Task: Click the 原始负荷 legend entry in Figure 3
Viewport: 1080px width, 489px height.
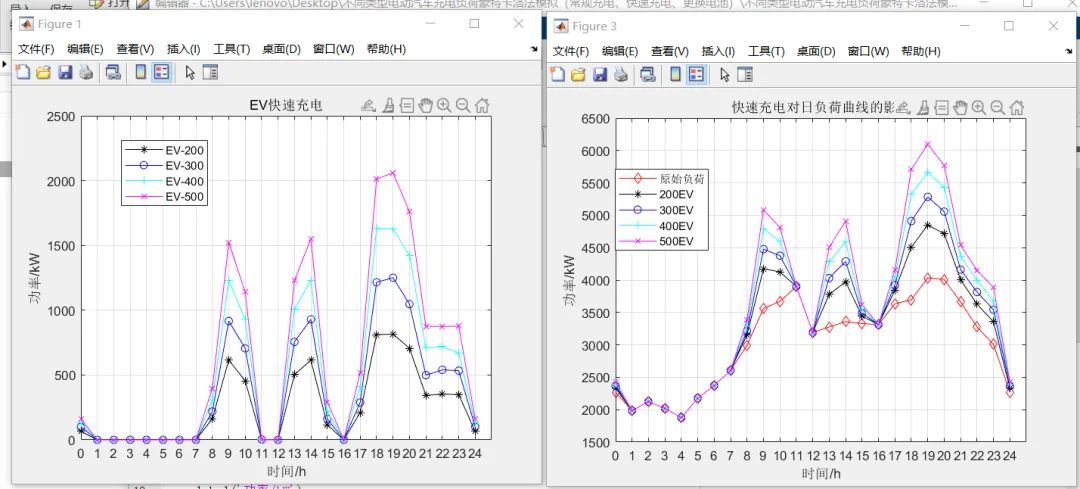Action: [x=661, y=179]
